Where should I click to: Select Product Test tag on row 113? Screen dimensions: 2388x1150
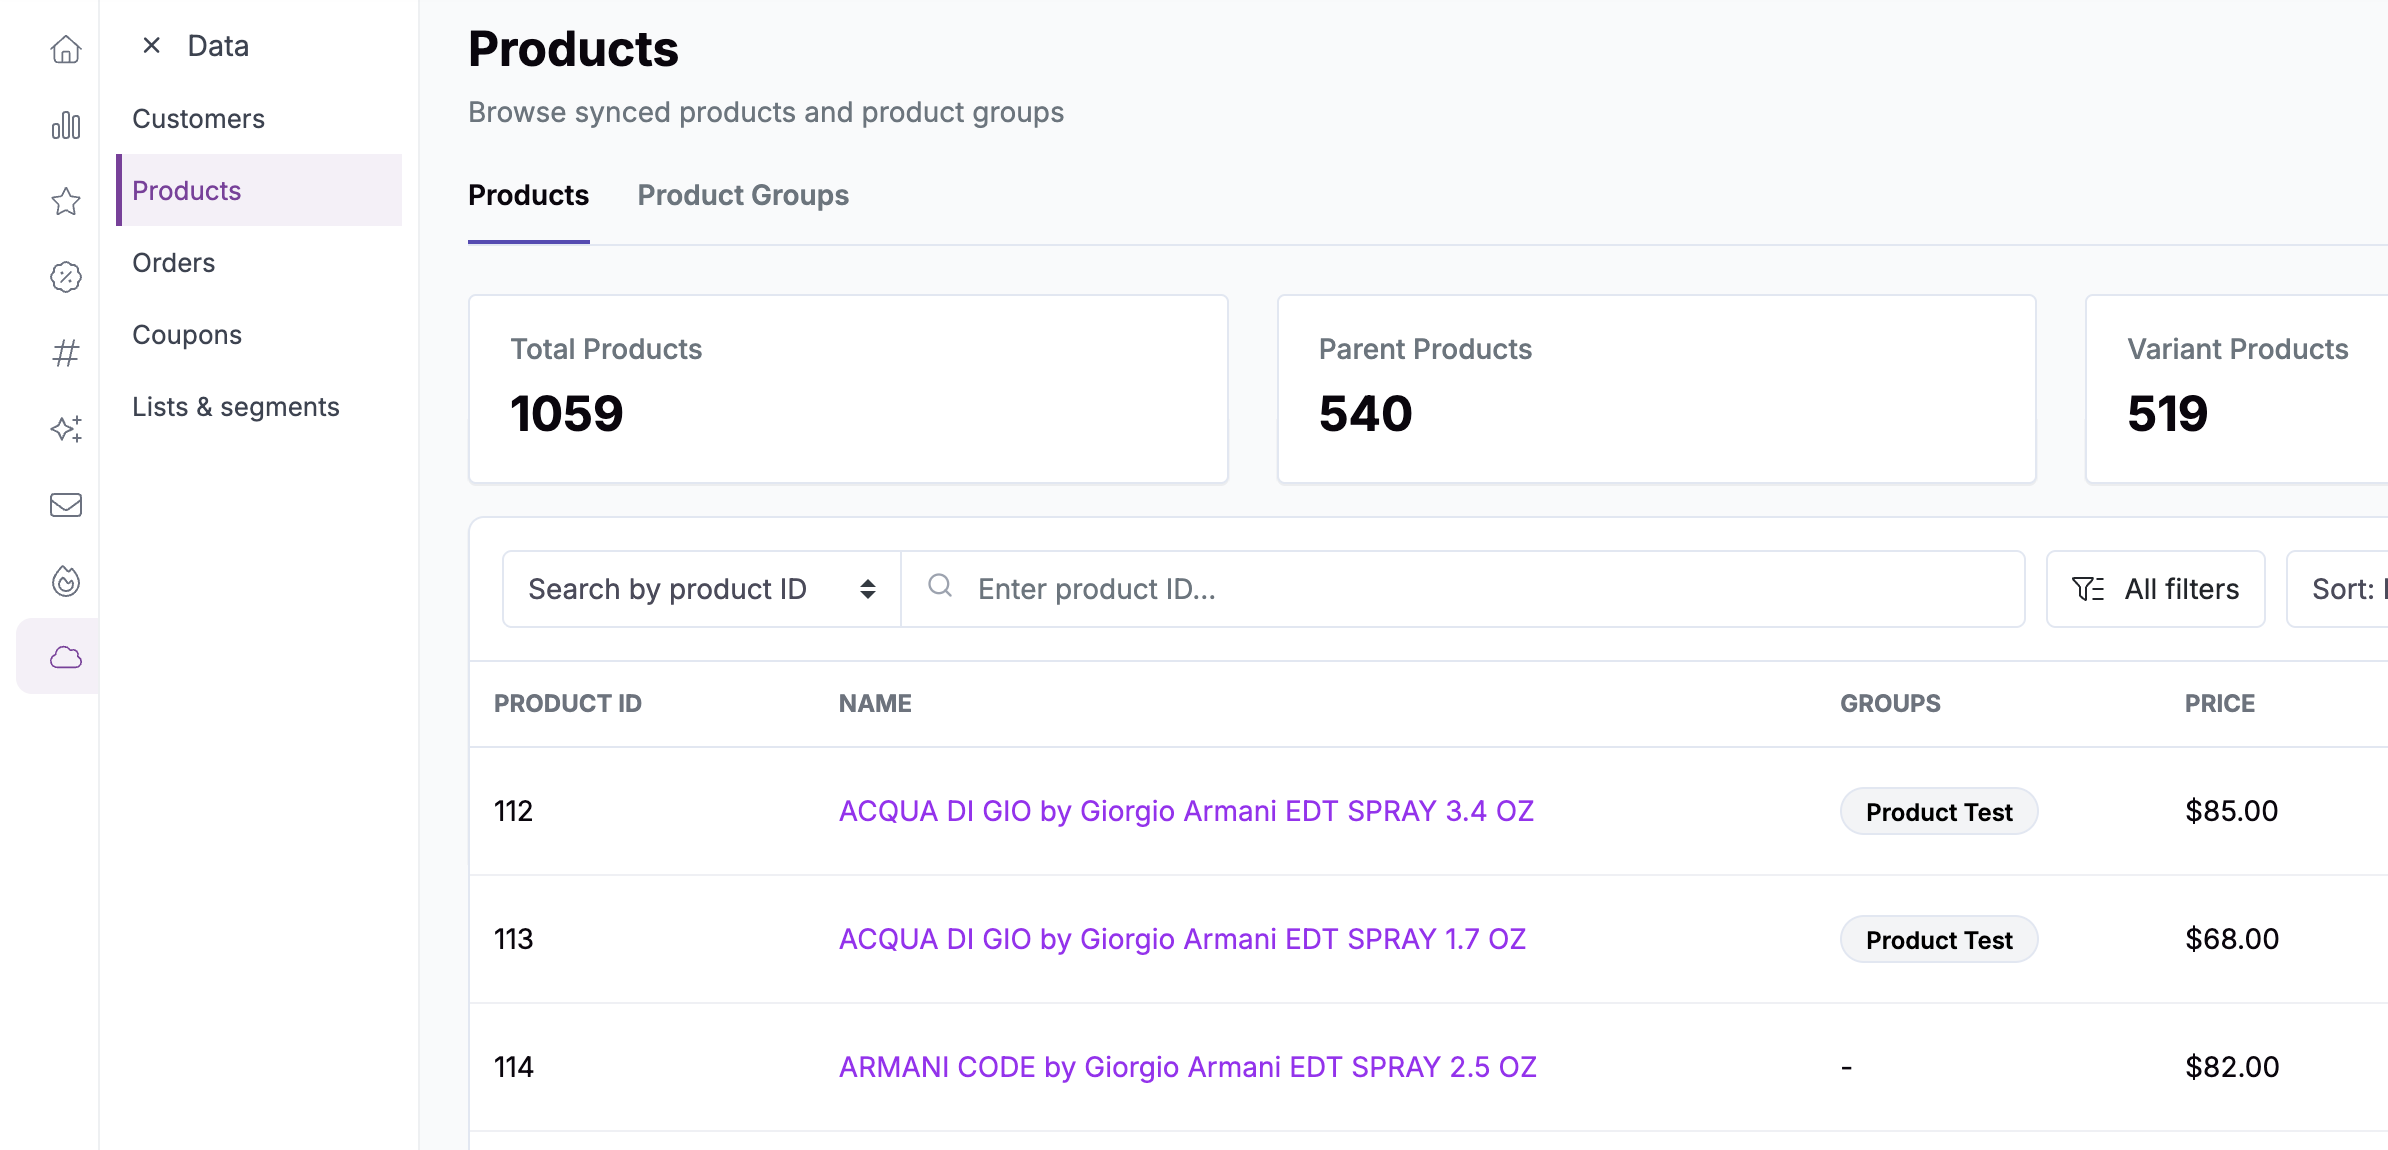tap(1939, 939)
